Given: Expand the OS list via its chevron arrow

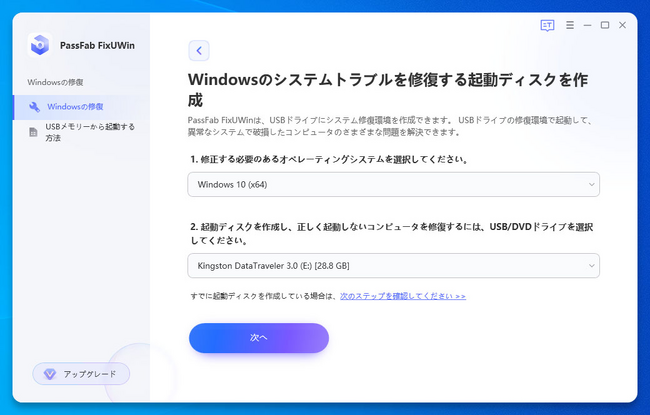Looking at the screenshot, I should (x=592, y=184).
